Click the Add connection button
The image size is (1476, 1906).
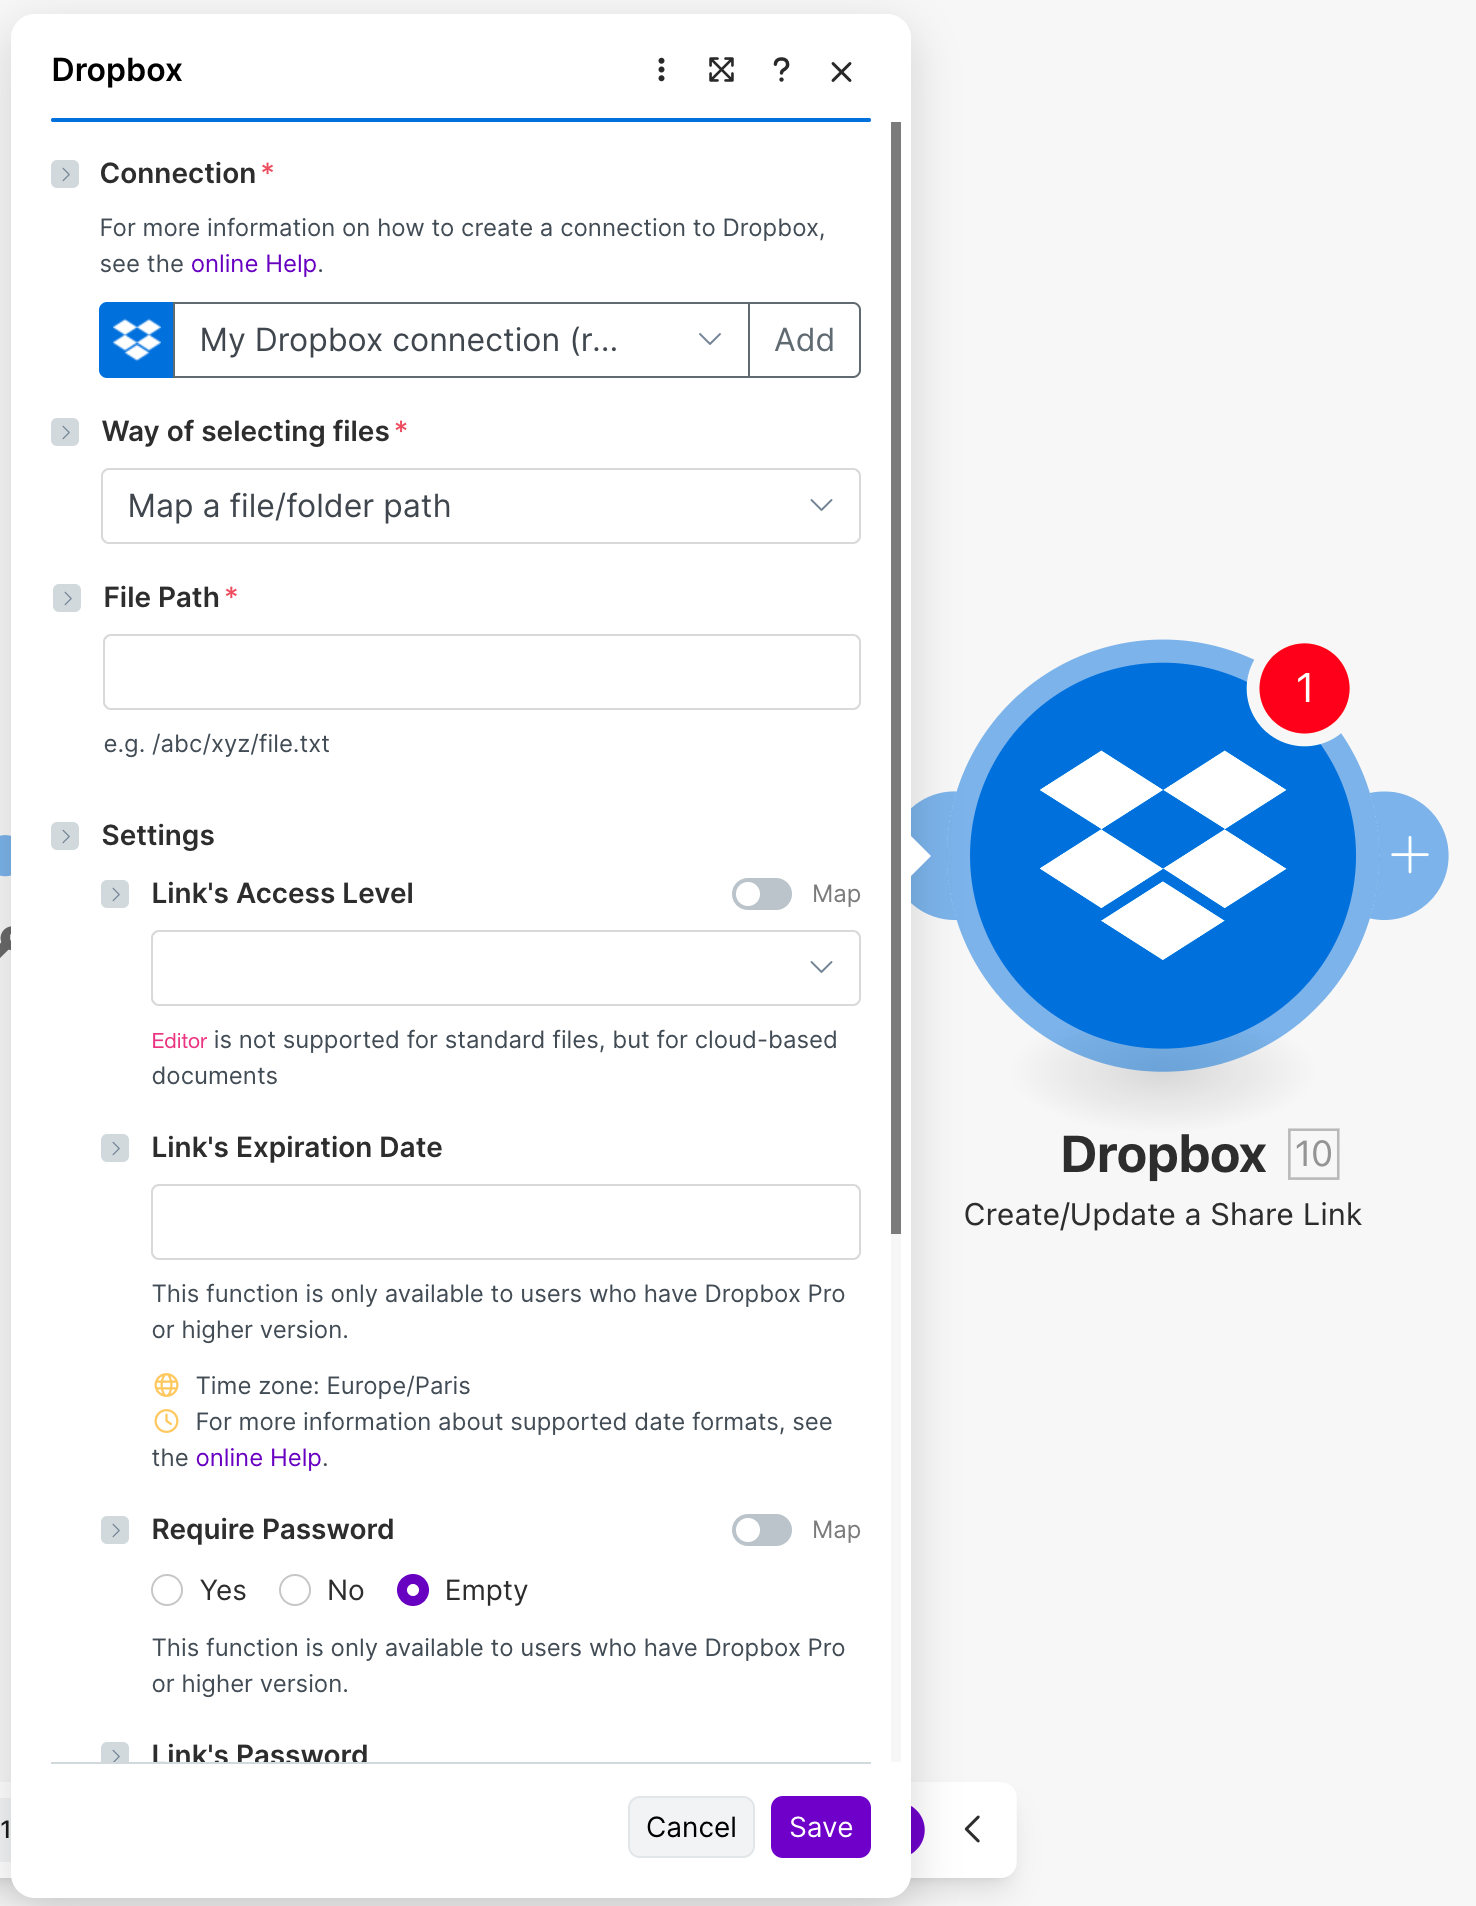click(804, 340)
